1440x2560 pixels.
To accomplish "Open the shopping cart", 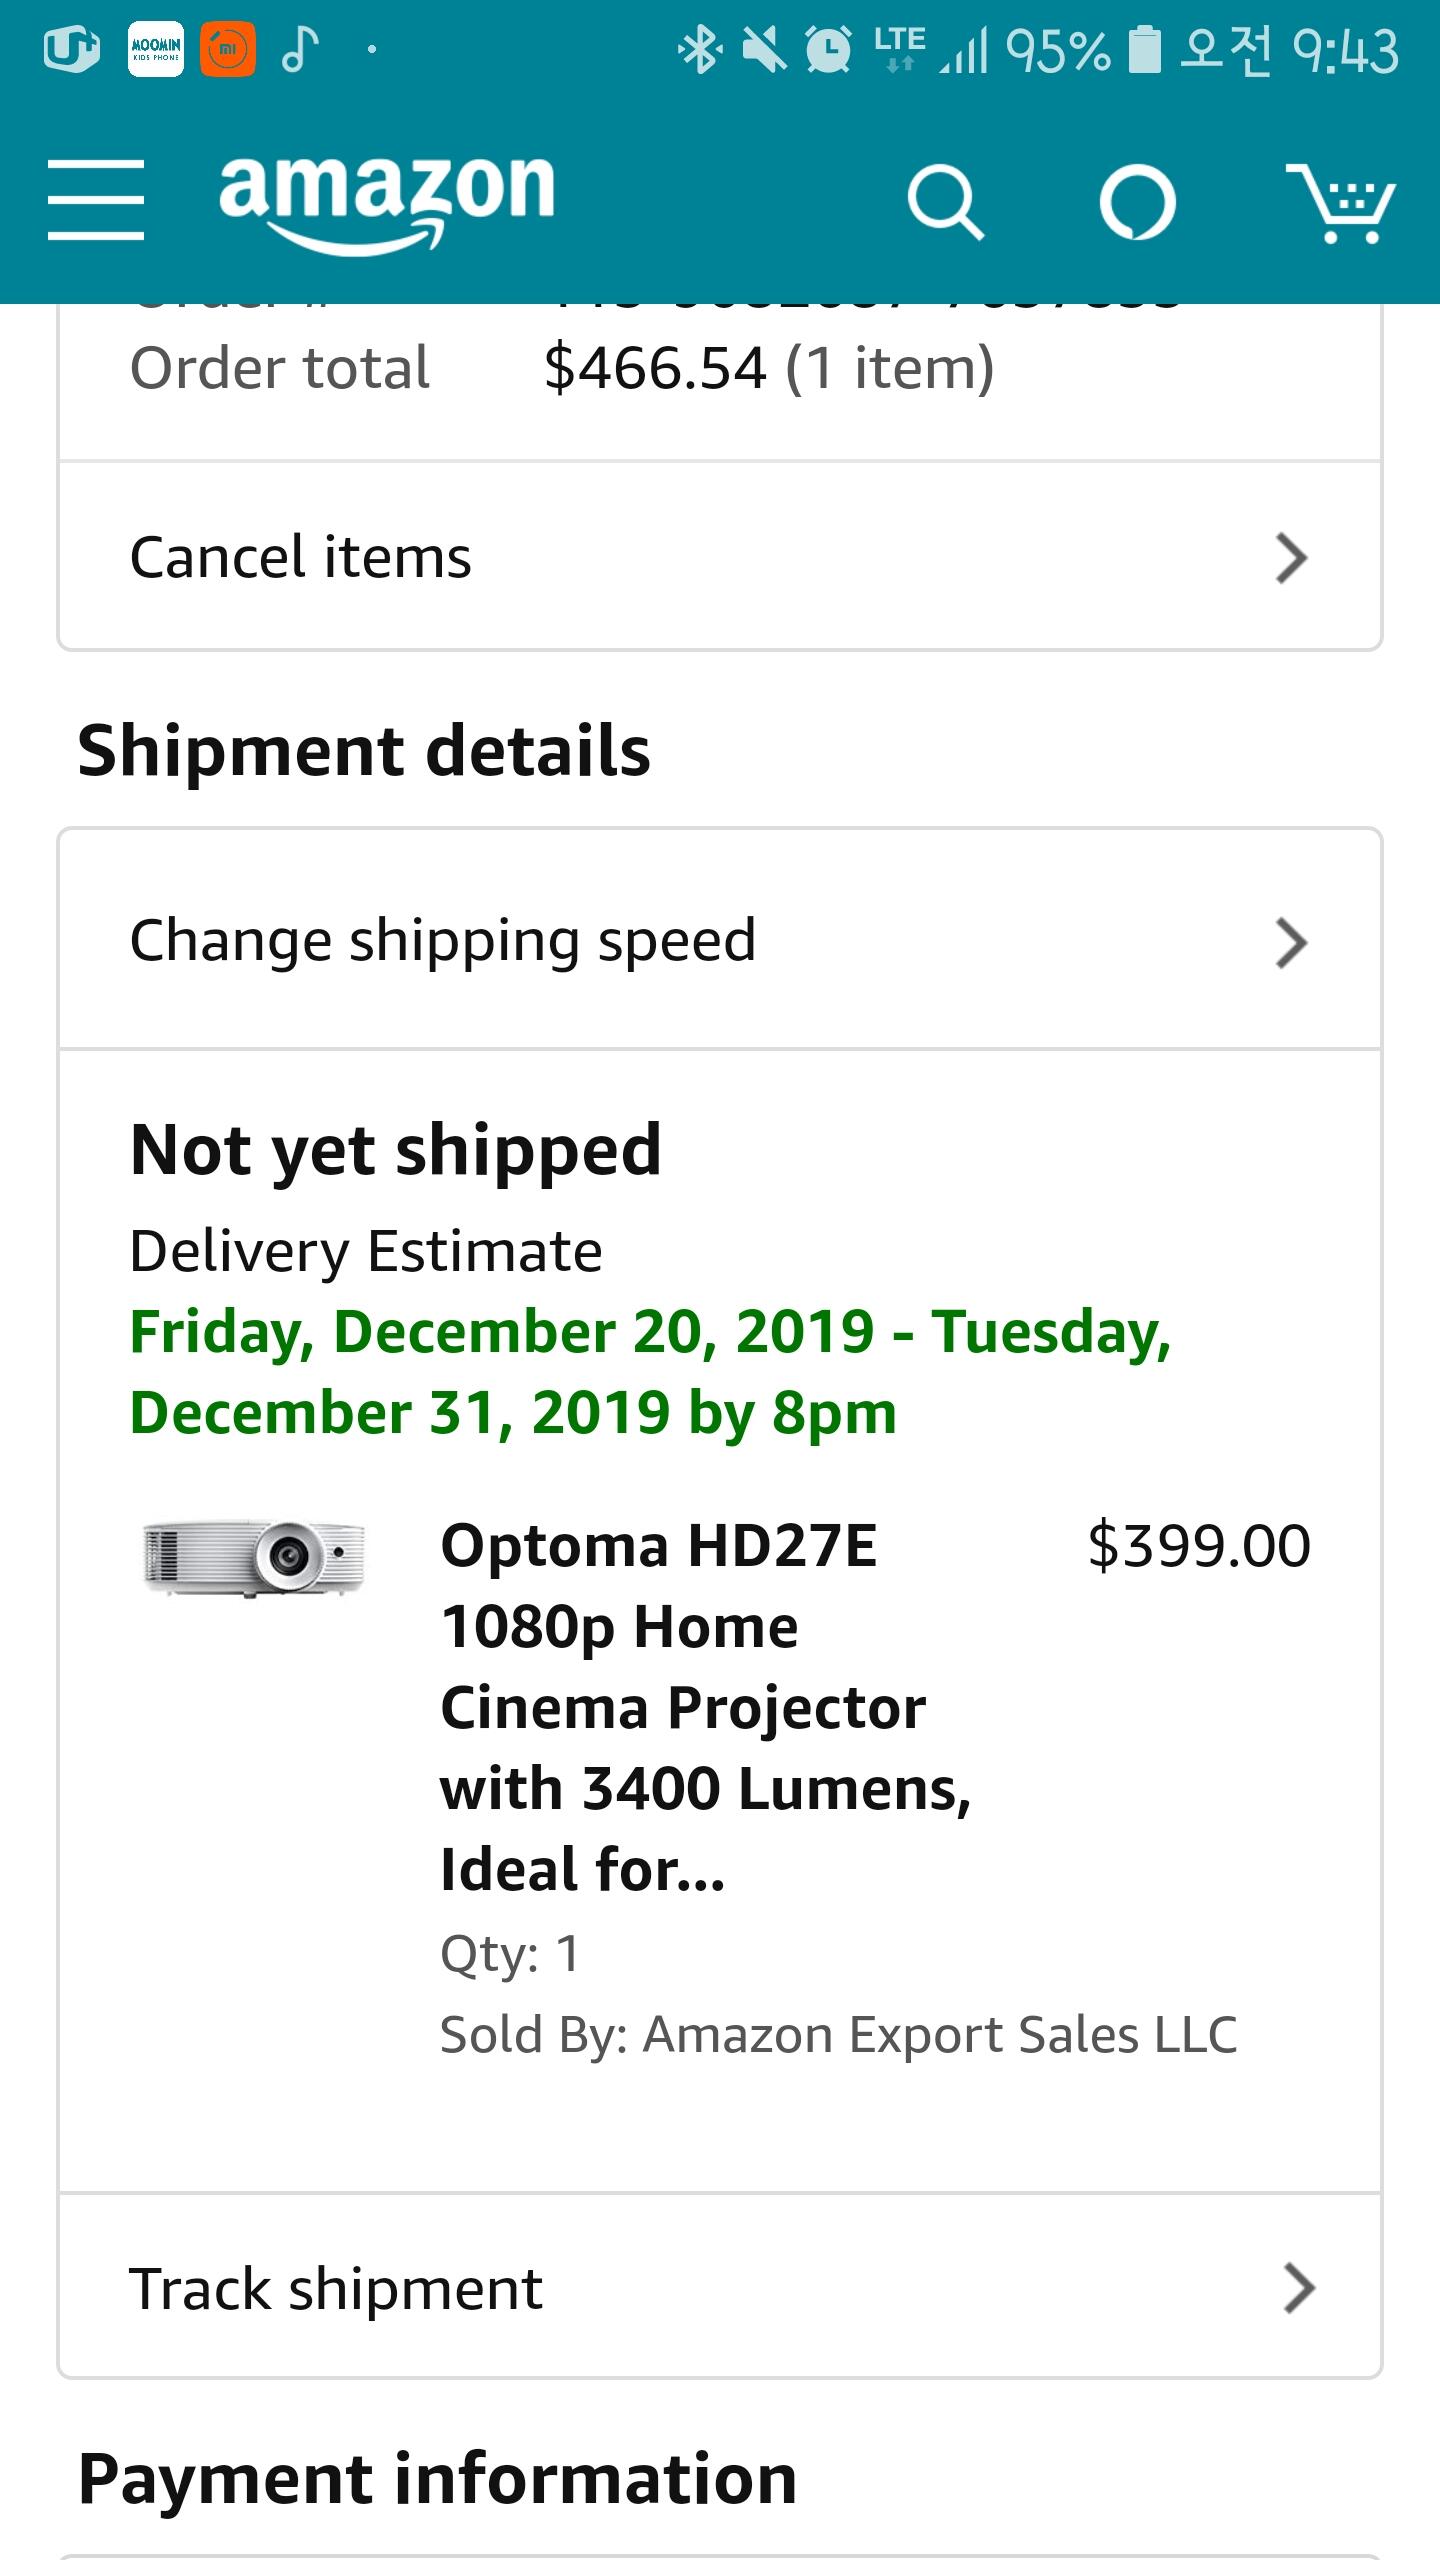I will pos(1340,204).
